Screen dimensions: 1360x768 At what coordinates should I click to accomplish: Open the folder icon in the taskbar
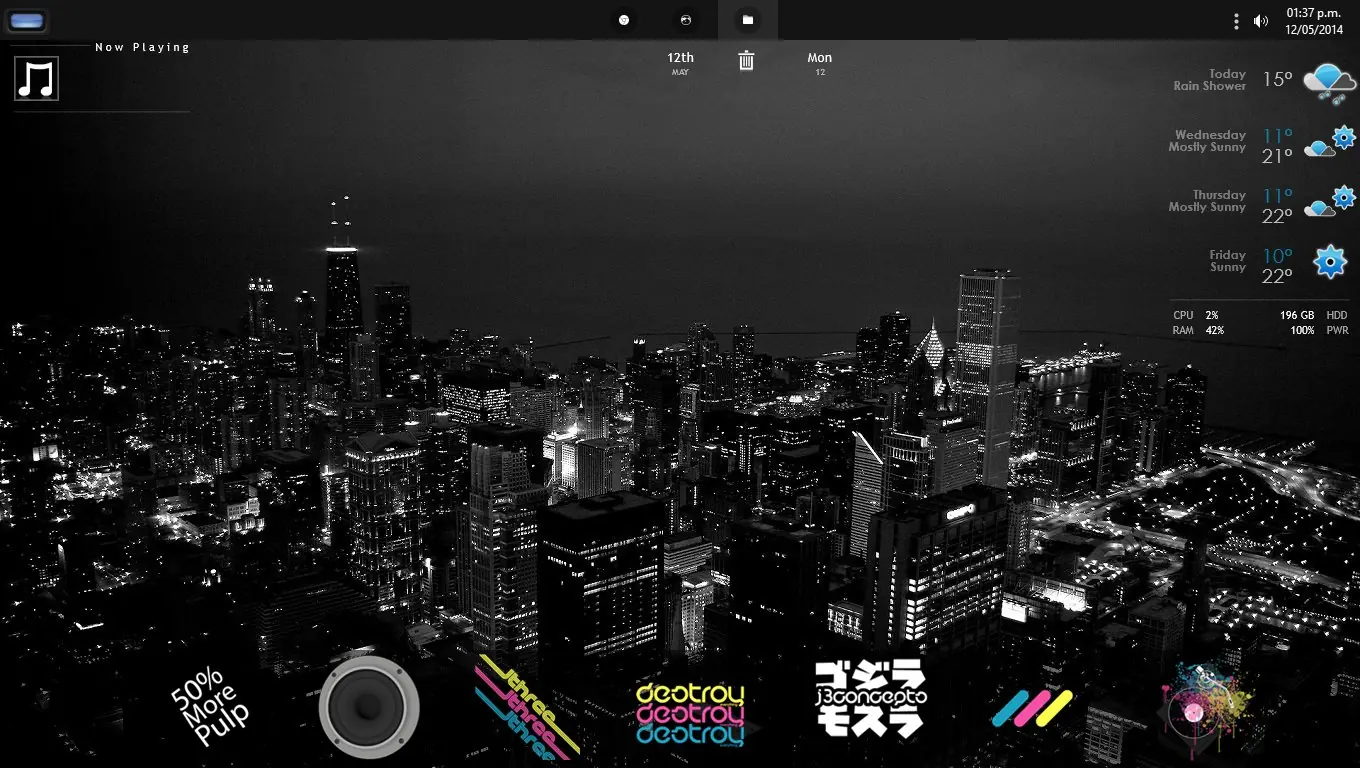[x=747, y=20]
